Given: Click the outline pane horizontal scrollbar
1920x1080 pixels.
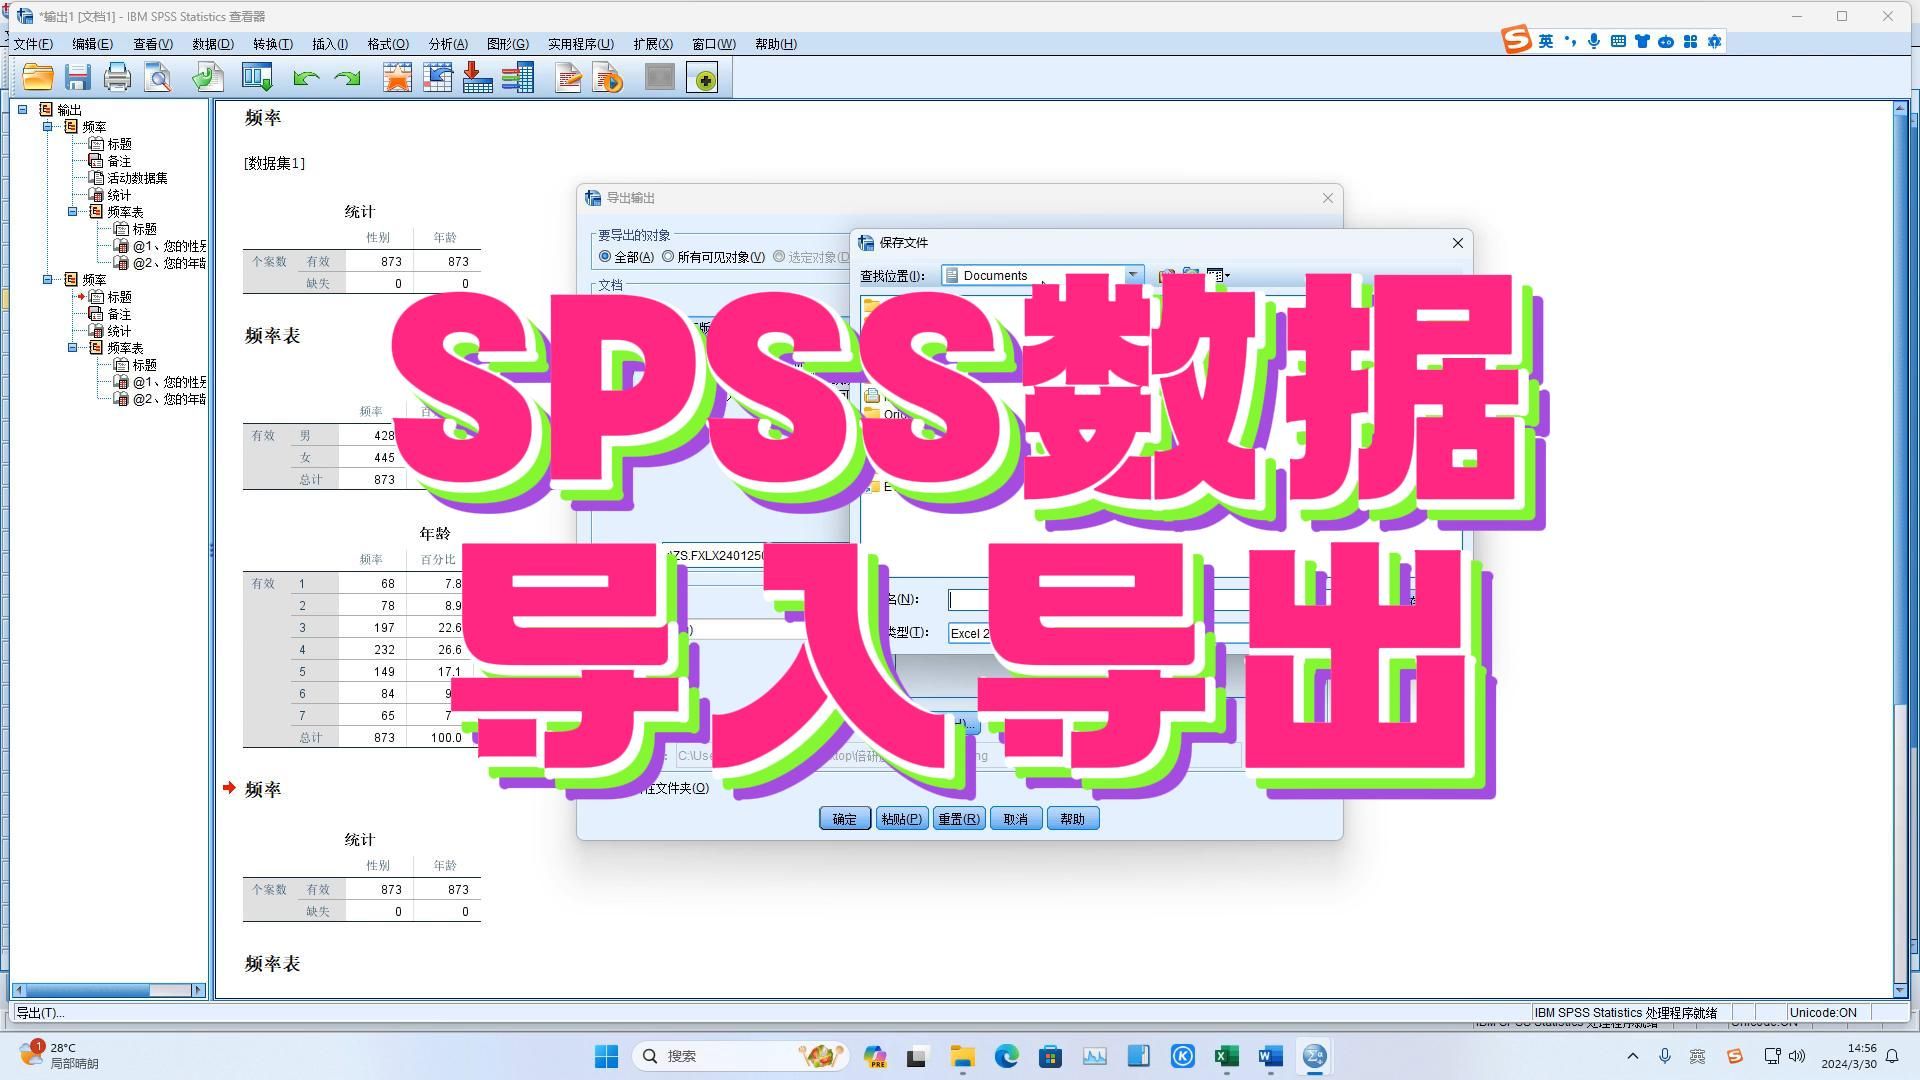Looking at the screenshot, I should tap(108, 990).
